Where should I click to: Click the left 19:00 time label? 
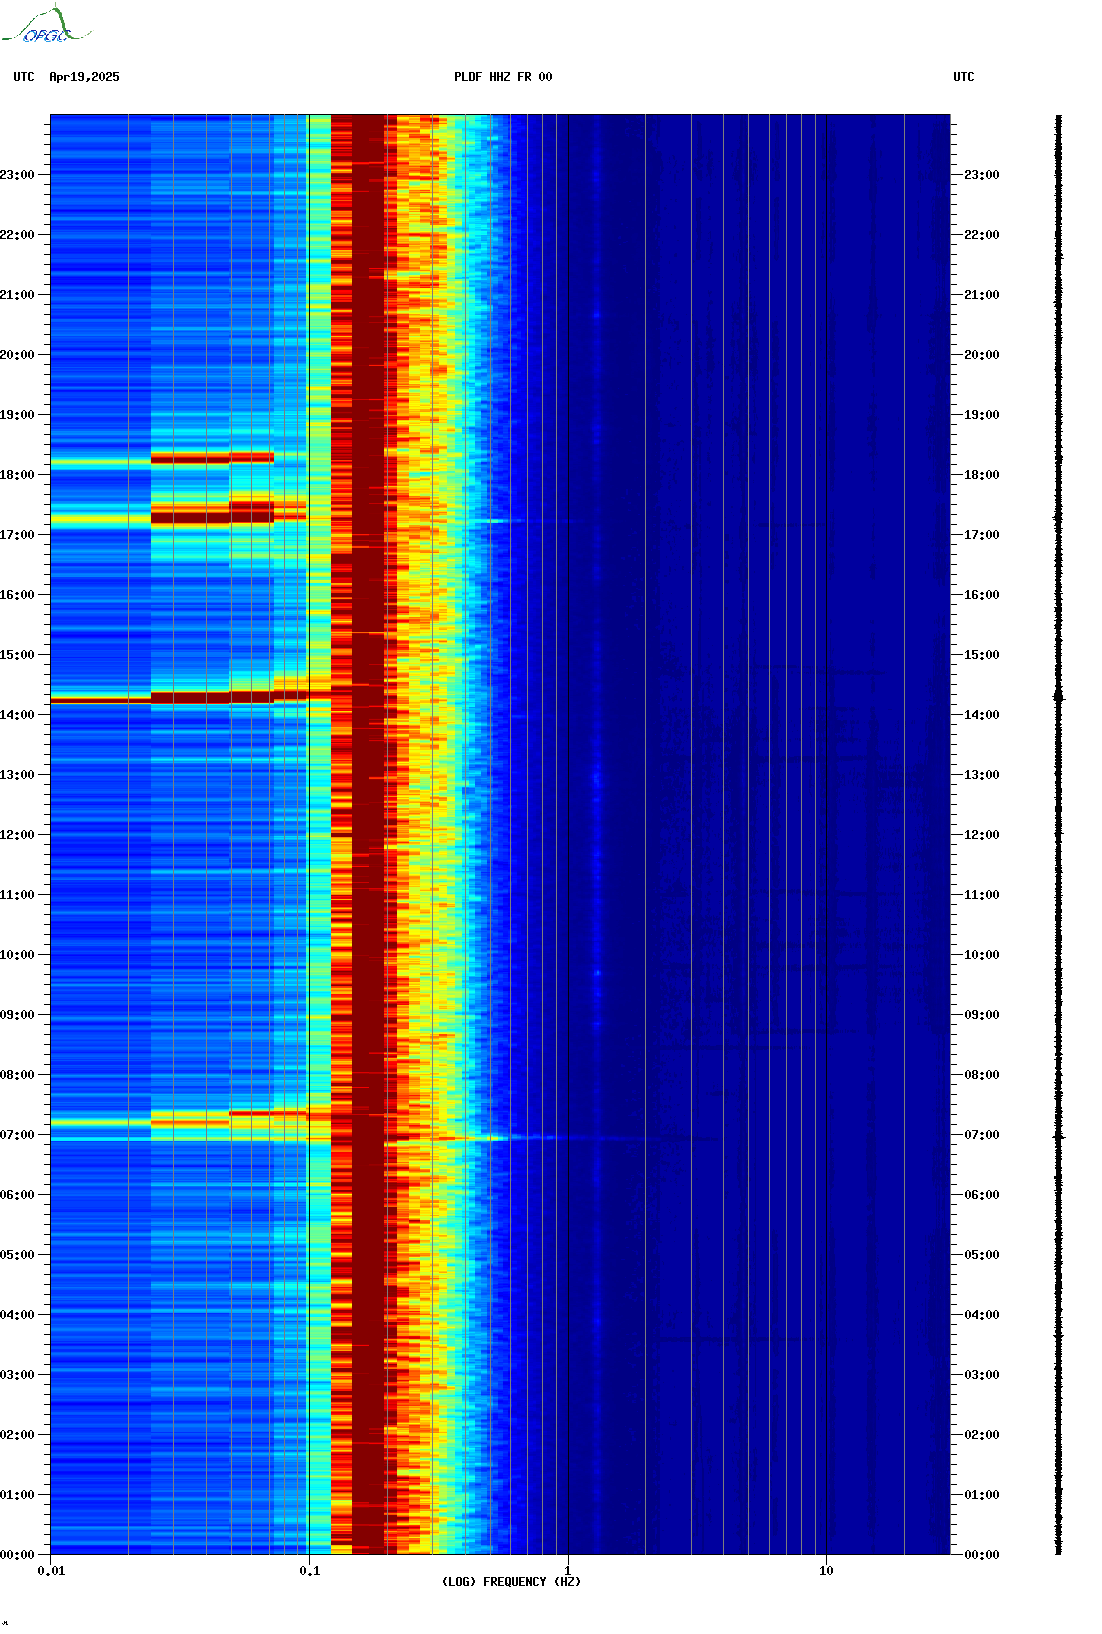(17, 415)
